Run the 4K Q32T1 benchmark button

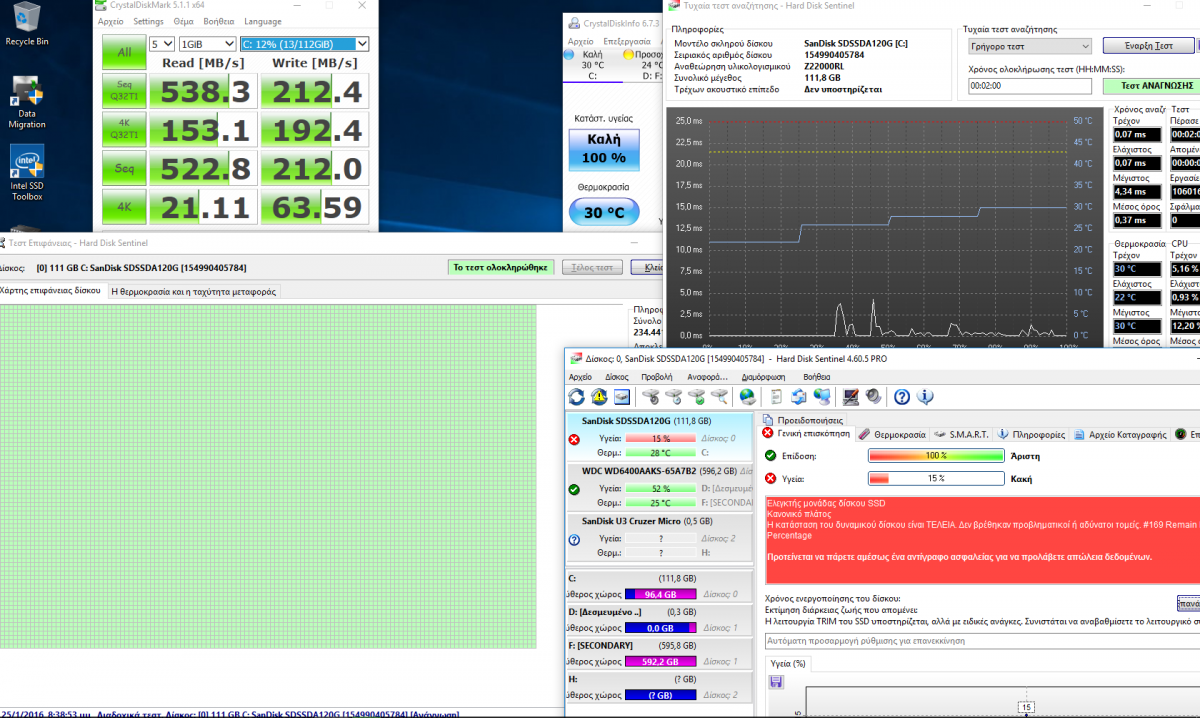point(124,129)
